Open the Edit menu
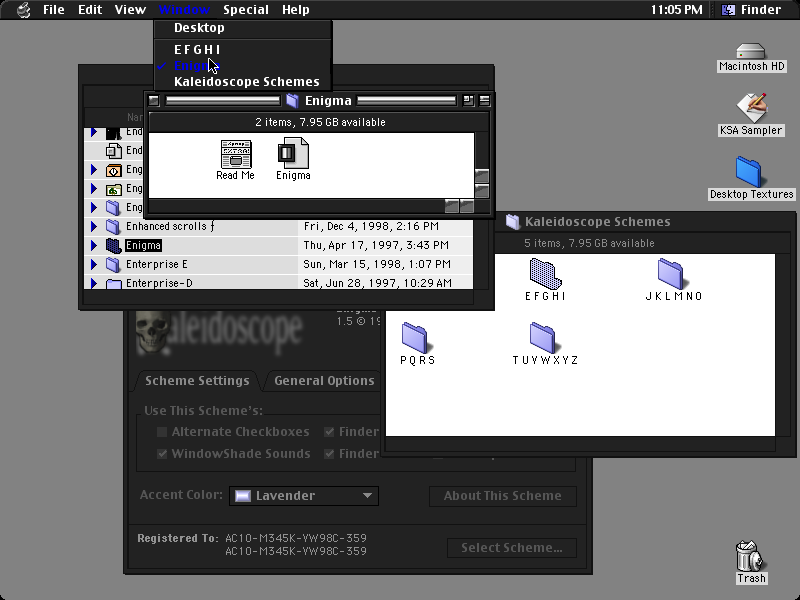The width and height of the screenshot is (800, 600). tap(90, 10)
